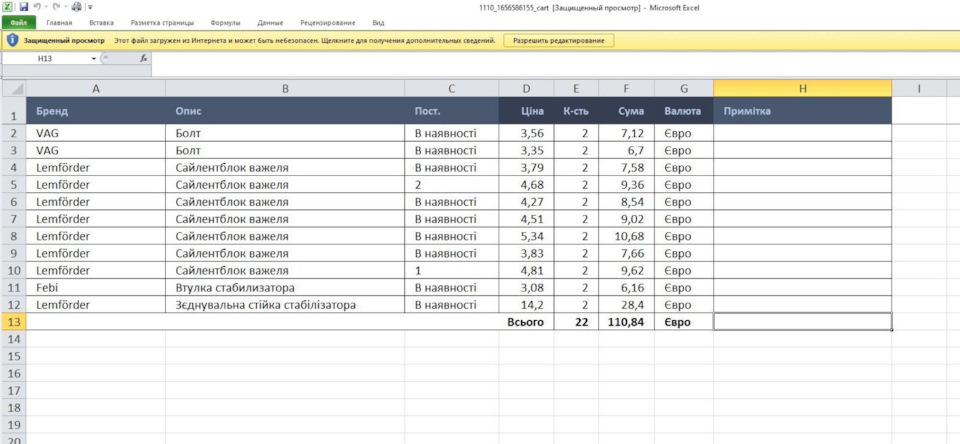
Task: Select row 1 header
Action: tap(13, 111)
